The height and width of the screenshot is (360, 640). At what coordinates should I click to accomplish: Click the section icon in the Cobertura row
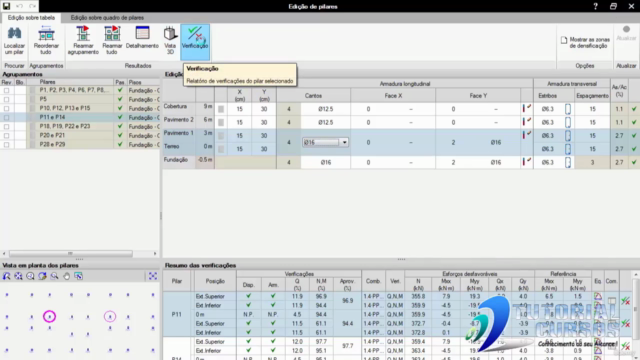(x=221, y=109)
